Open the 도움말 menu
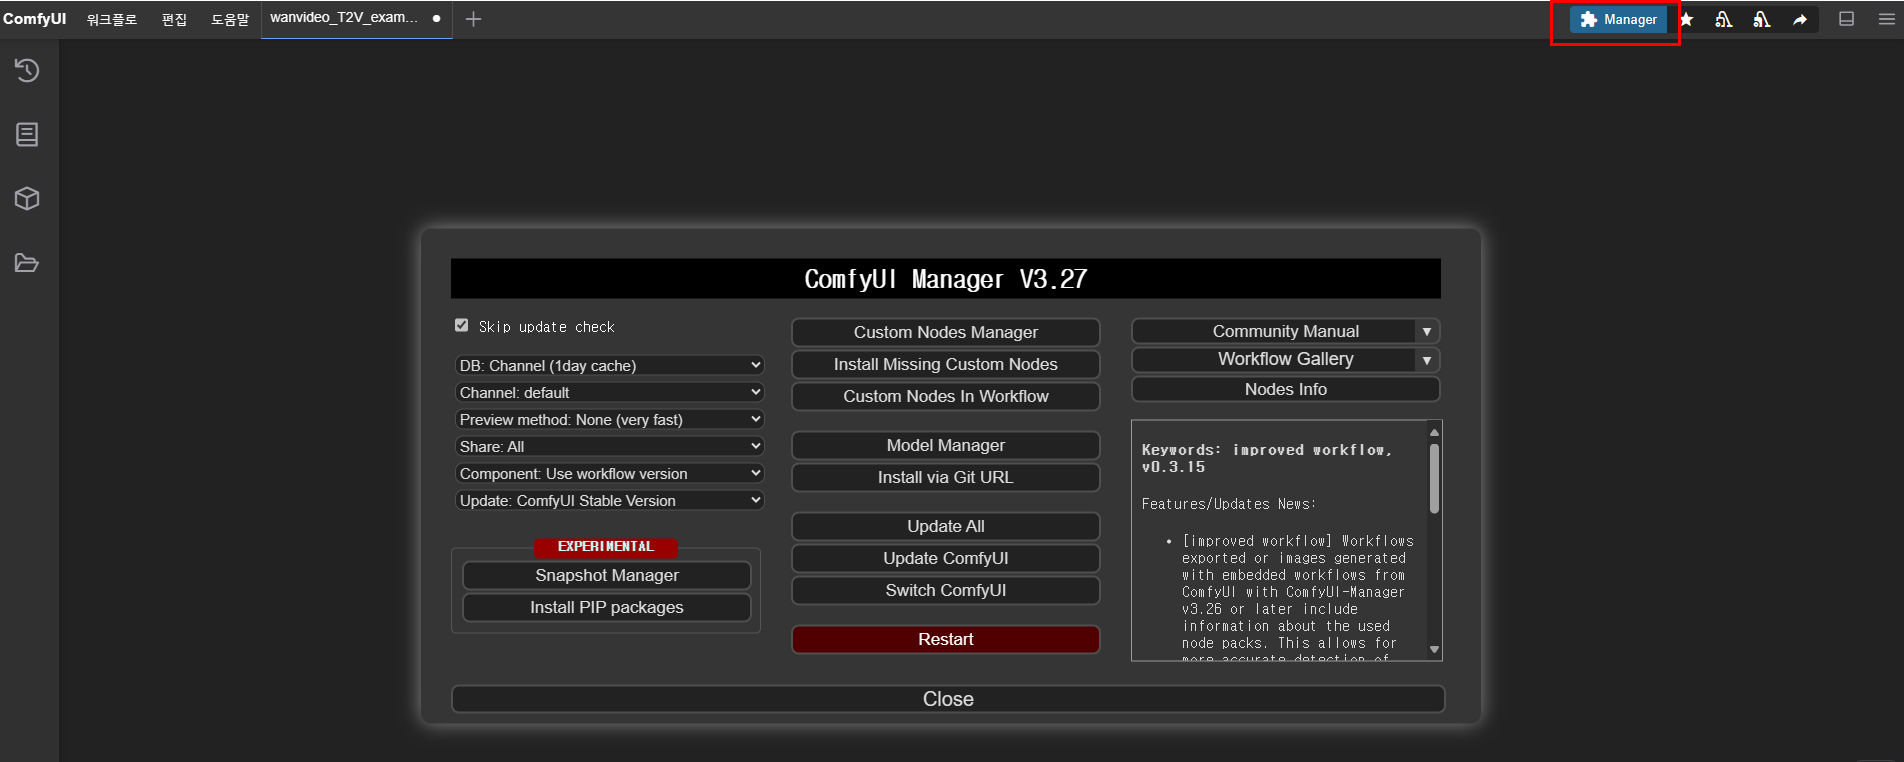1904x762 pixels. click(230, 19)
